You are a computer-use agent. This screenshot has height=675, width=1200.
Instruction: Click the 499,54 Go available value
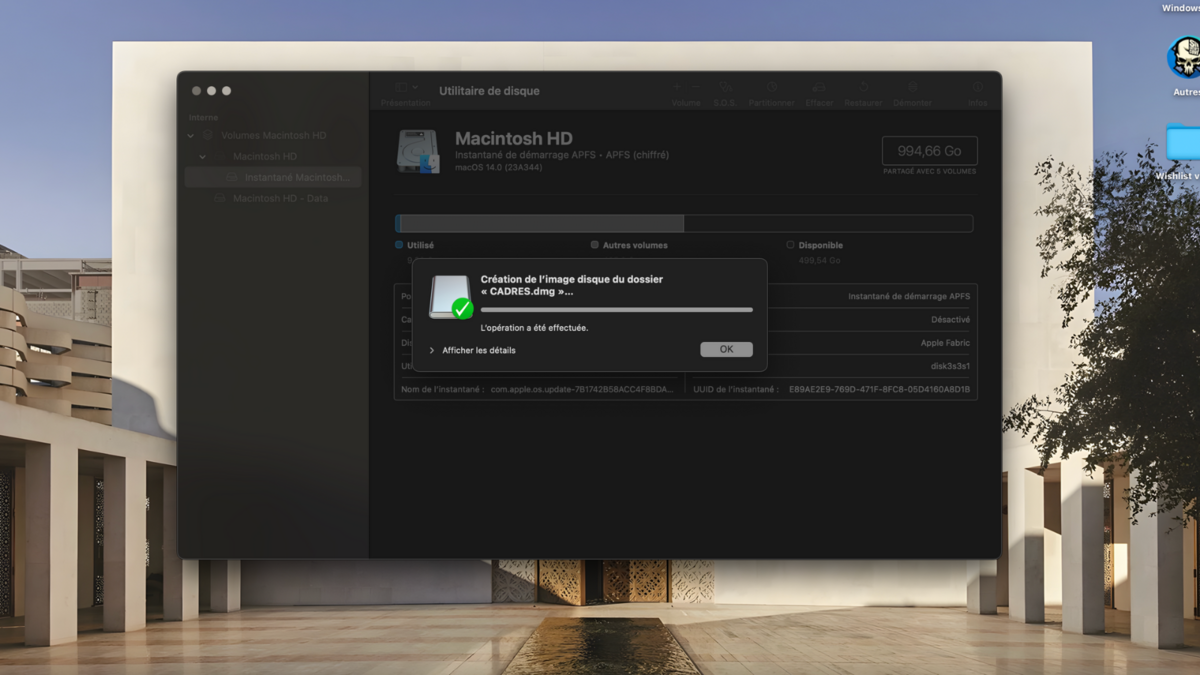(819, 260)
